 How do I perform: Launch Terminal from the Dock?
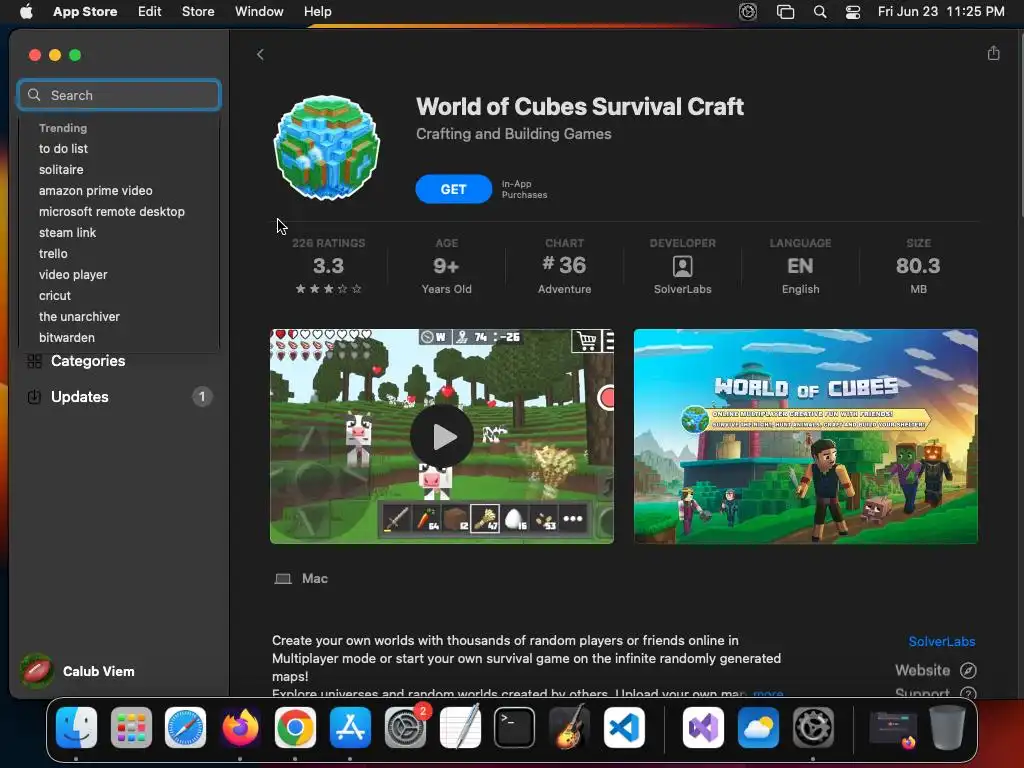[515, 727]
